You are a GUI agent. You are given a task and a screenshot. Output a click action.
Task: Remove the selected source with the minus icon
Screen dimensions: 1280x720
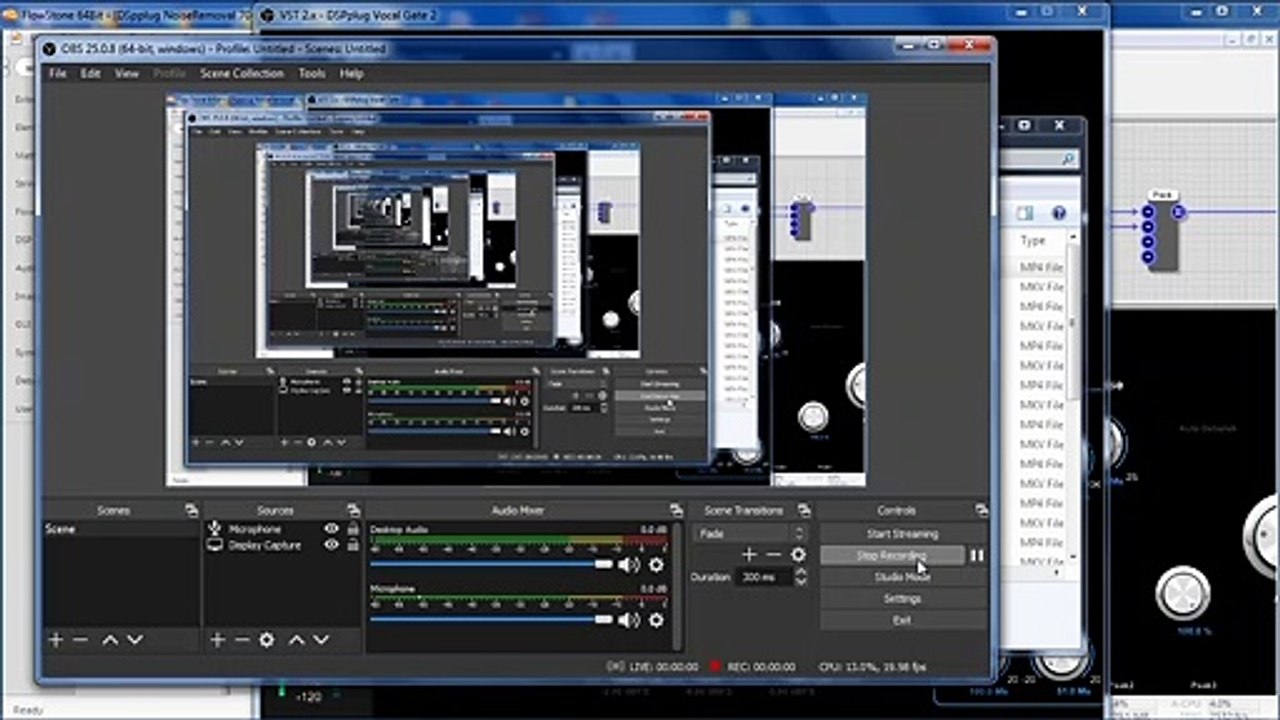[x=242, y=640]
